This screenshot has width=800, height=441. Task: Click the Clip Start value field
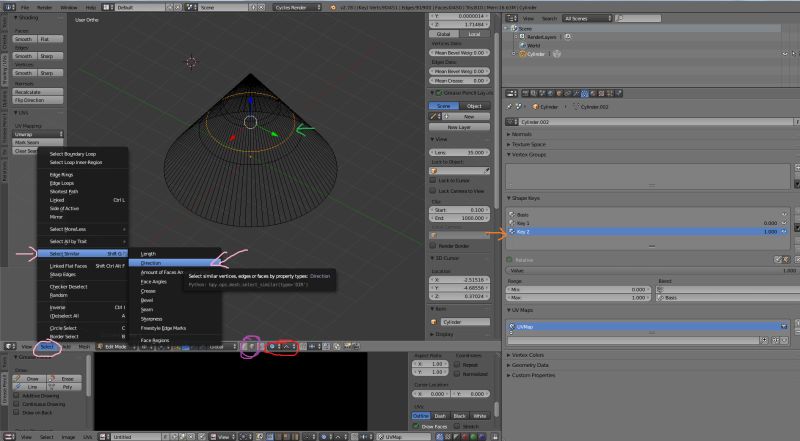[459, 210]
